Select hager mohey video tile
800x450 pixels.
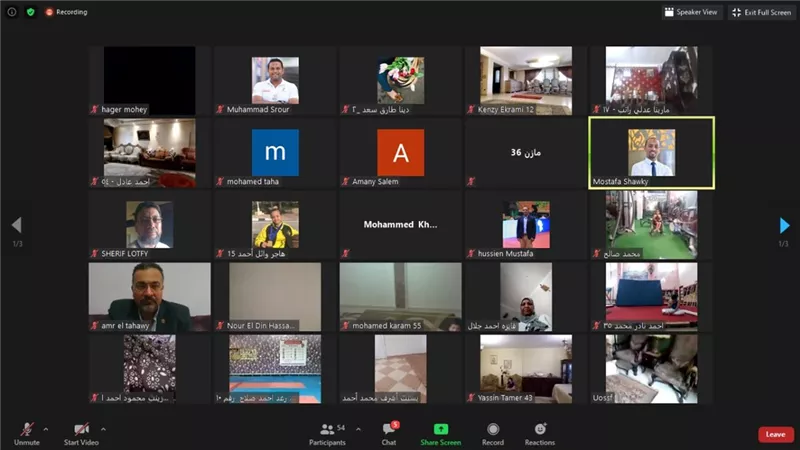(149, 81)
